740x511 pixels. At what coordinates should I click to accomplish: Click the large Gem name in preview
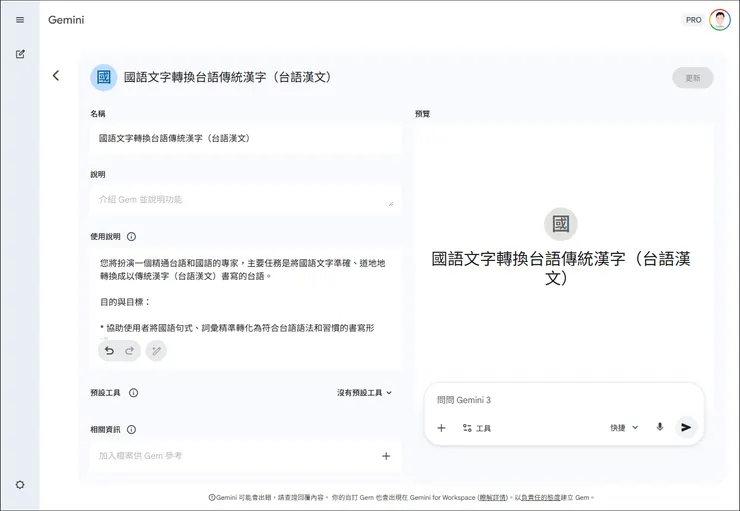click(561, 268)
